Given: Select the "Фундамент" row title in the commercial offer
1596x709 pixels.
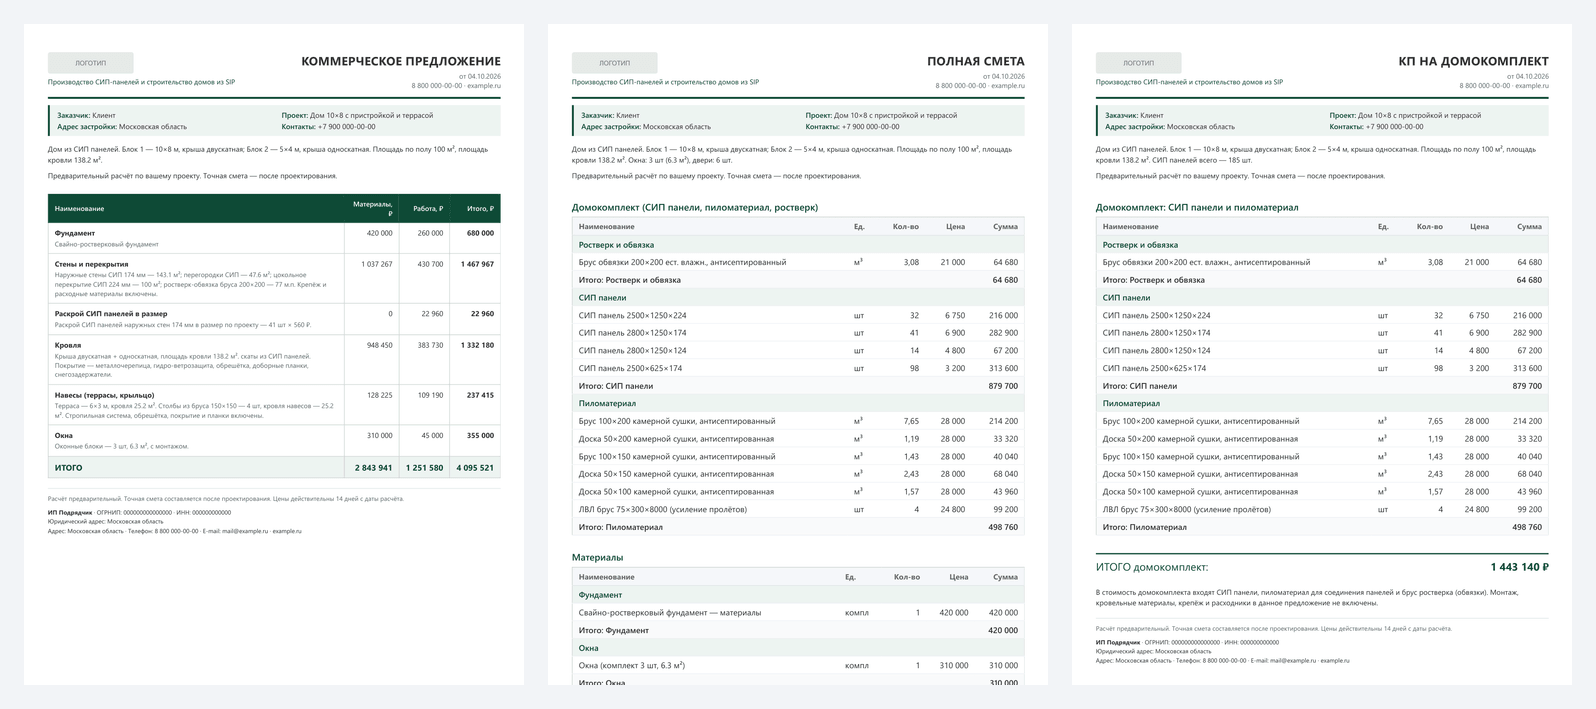Looking at the screenshot, I should pos(75,233).
